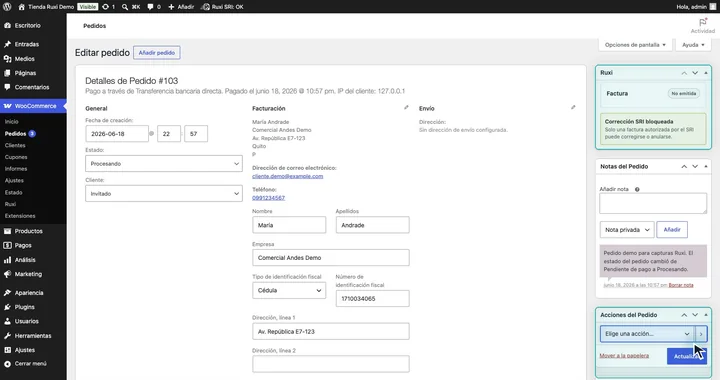Click the Actualizar button

tap(686, 356)
